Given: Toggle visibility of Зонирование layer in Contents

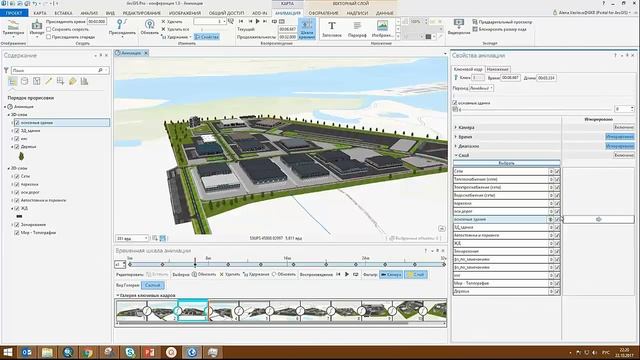Looking at the screenshot, I should click(x=17, y=224).
